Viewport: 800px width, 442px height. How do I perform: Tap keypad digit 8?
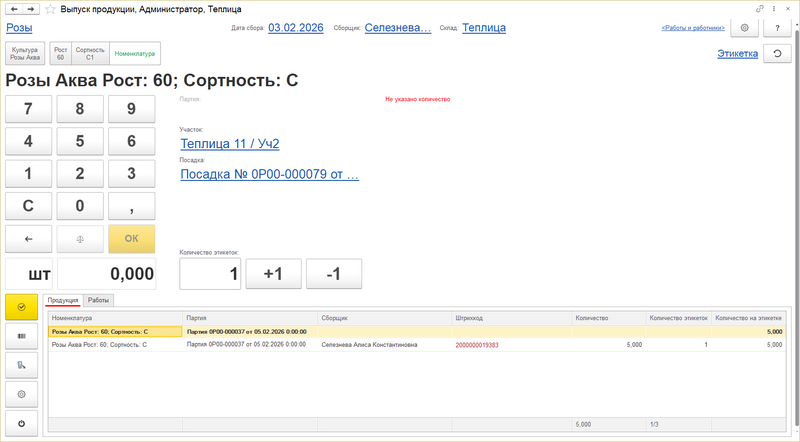[80, 109]
